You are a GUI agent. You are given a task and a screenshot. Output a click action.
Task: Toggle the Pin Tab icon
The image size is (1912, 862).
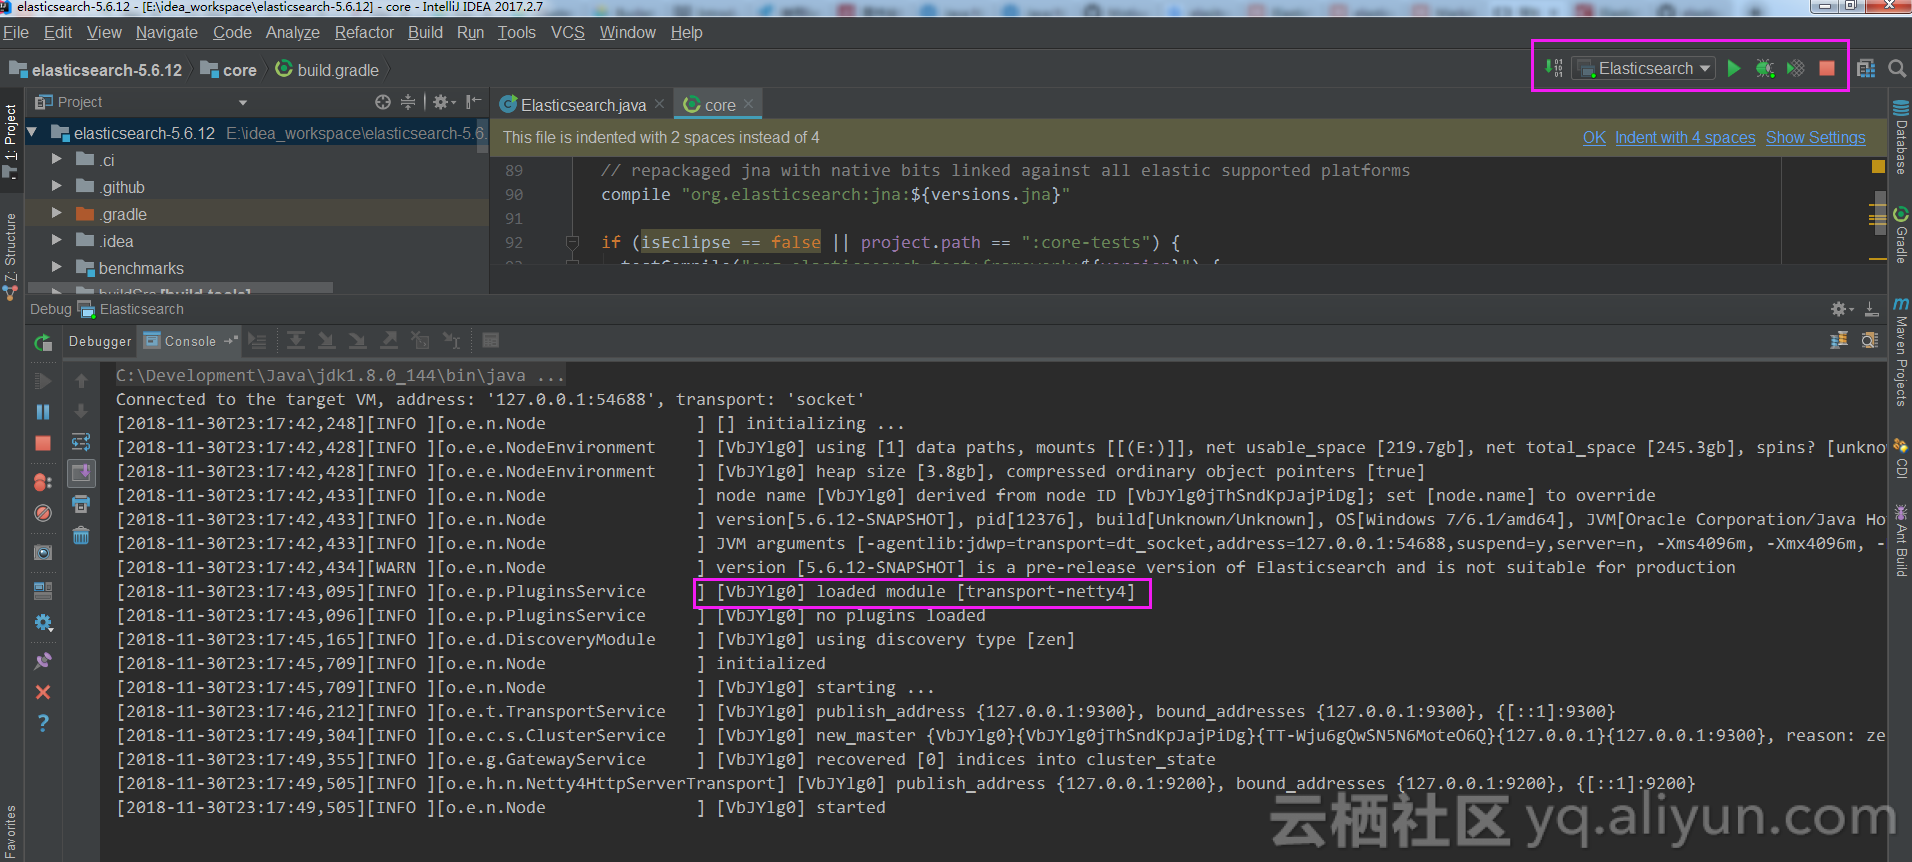coord(43,661)
